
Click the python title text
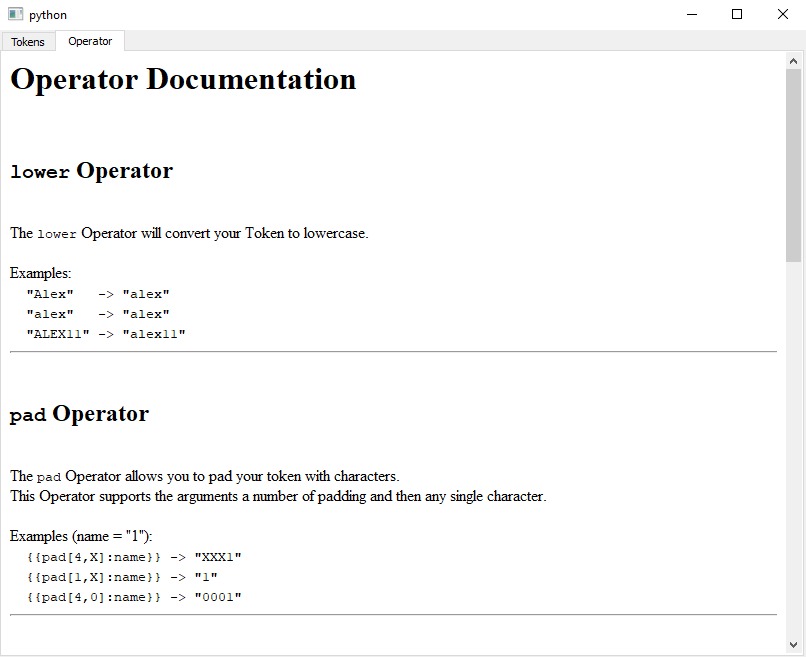(48, 15)
